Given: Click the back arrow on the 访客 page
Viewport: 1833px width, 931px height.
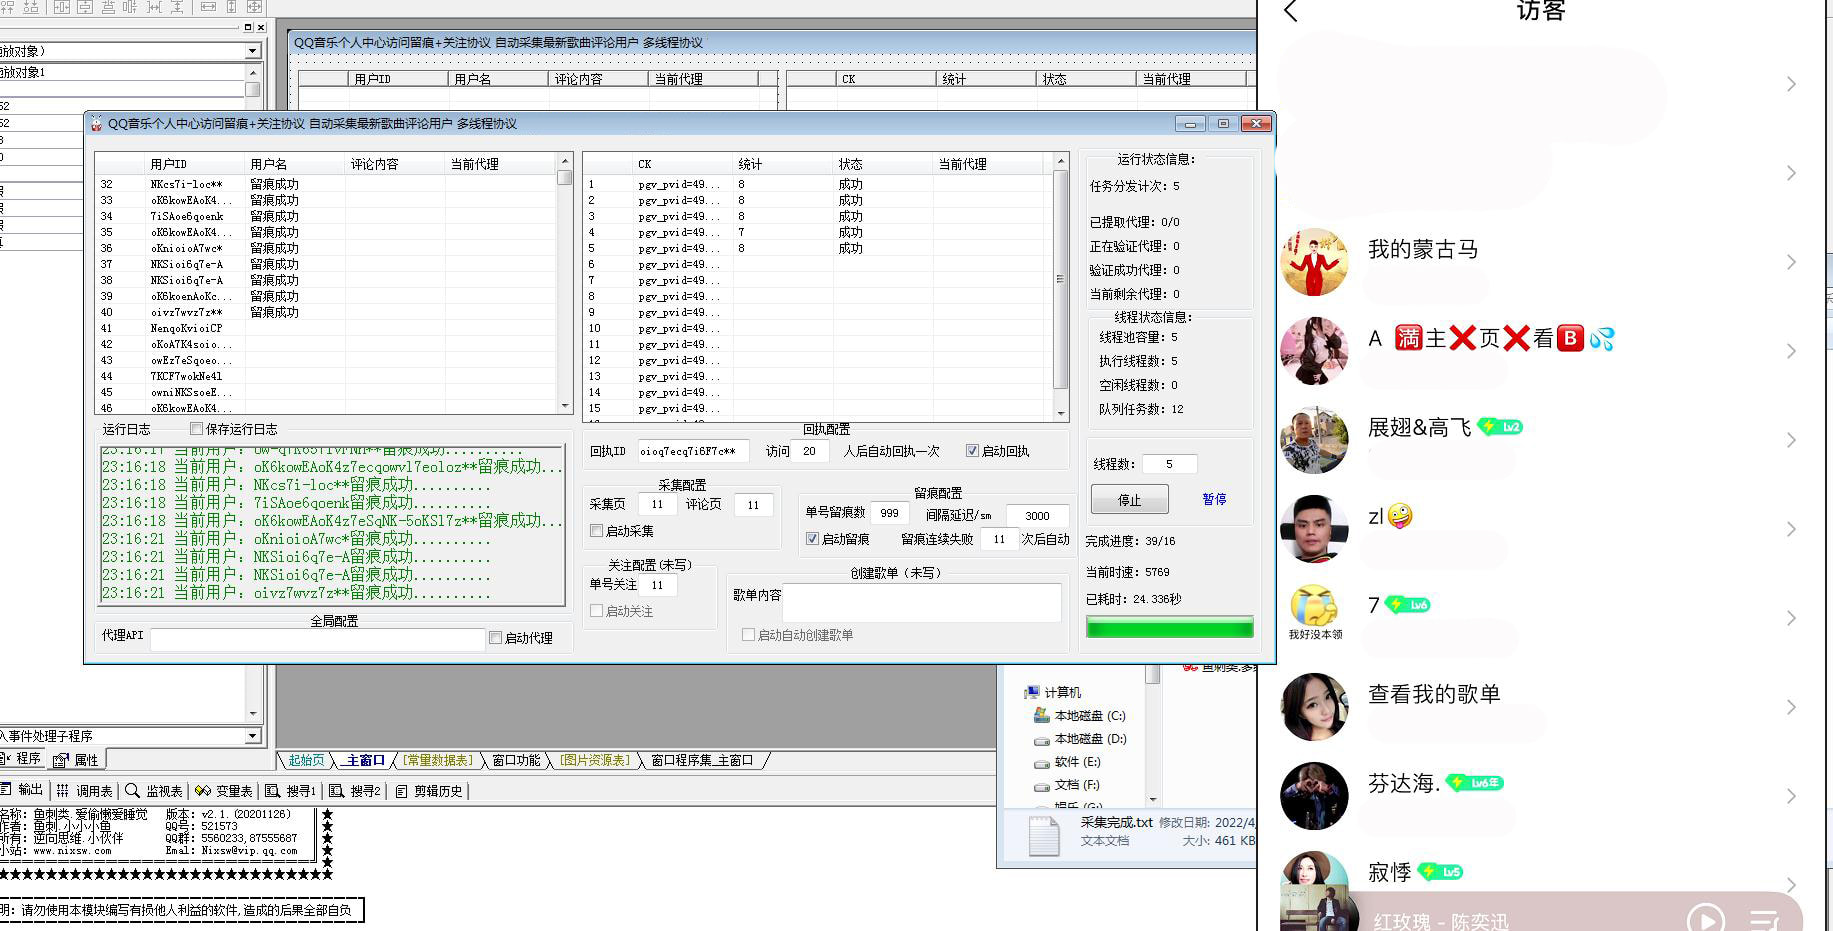Looking at the screenshot, I should (1291, 12).
